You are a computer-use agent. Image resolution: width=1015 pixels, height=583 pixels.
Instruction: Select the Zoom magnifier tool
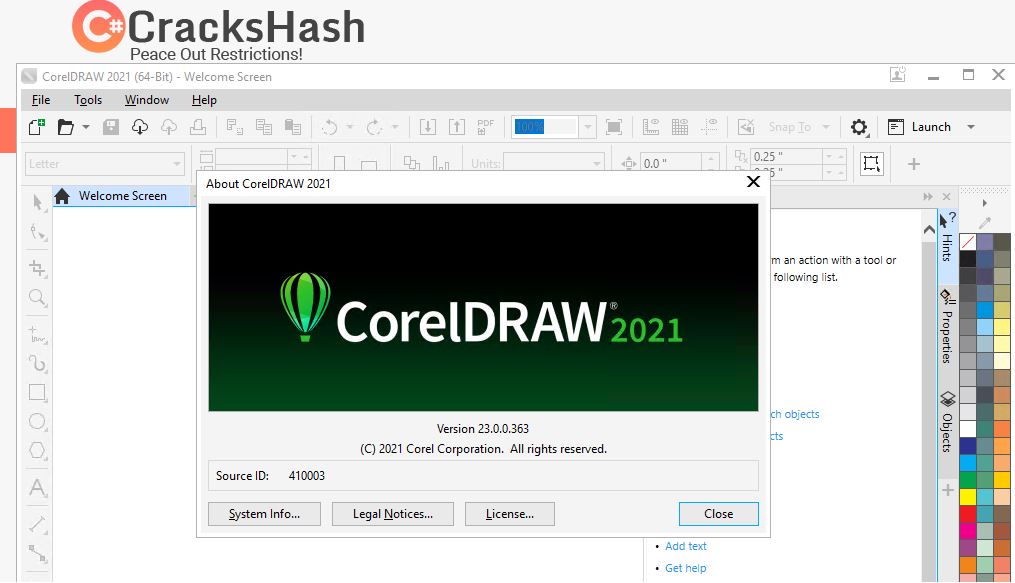tap(38, 298)
